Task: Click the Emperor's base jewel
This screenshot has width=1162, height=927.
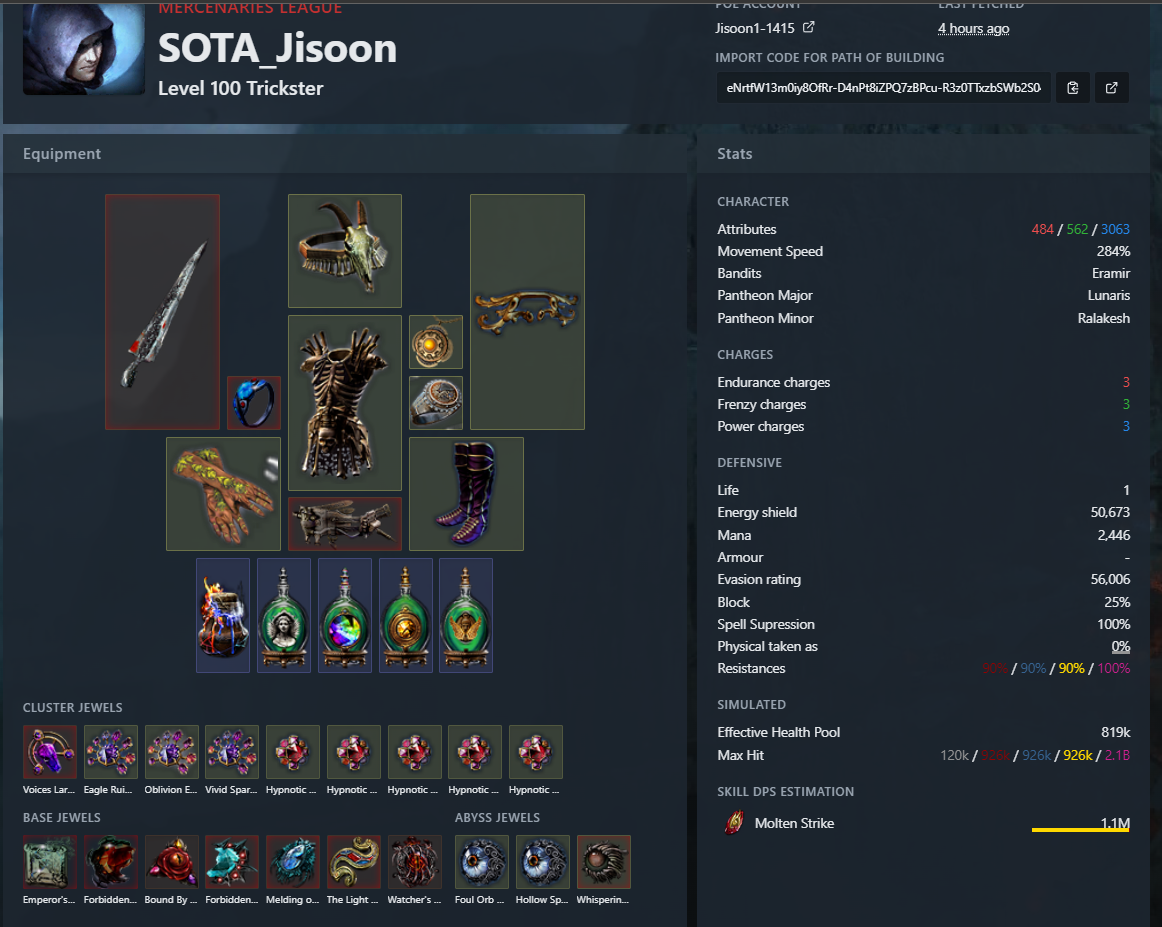Action: pos(50,862)
